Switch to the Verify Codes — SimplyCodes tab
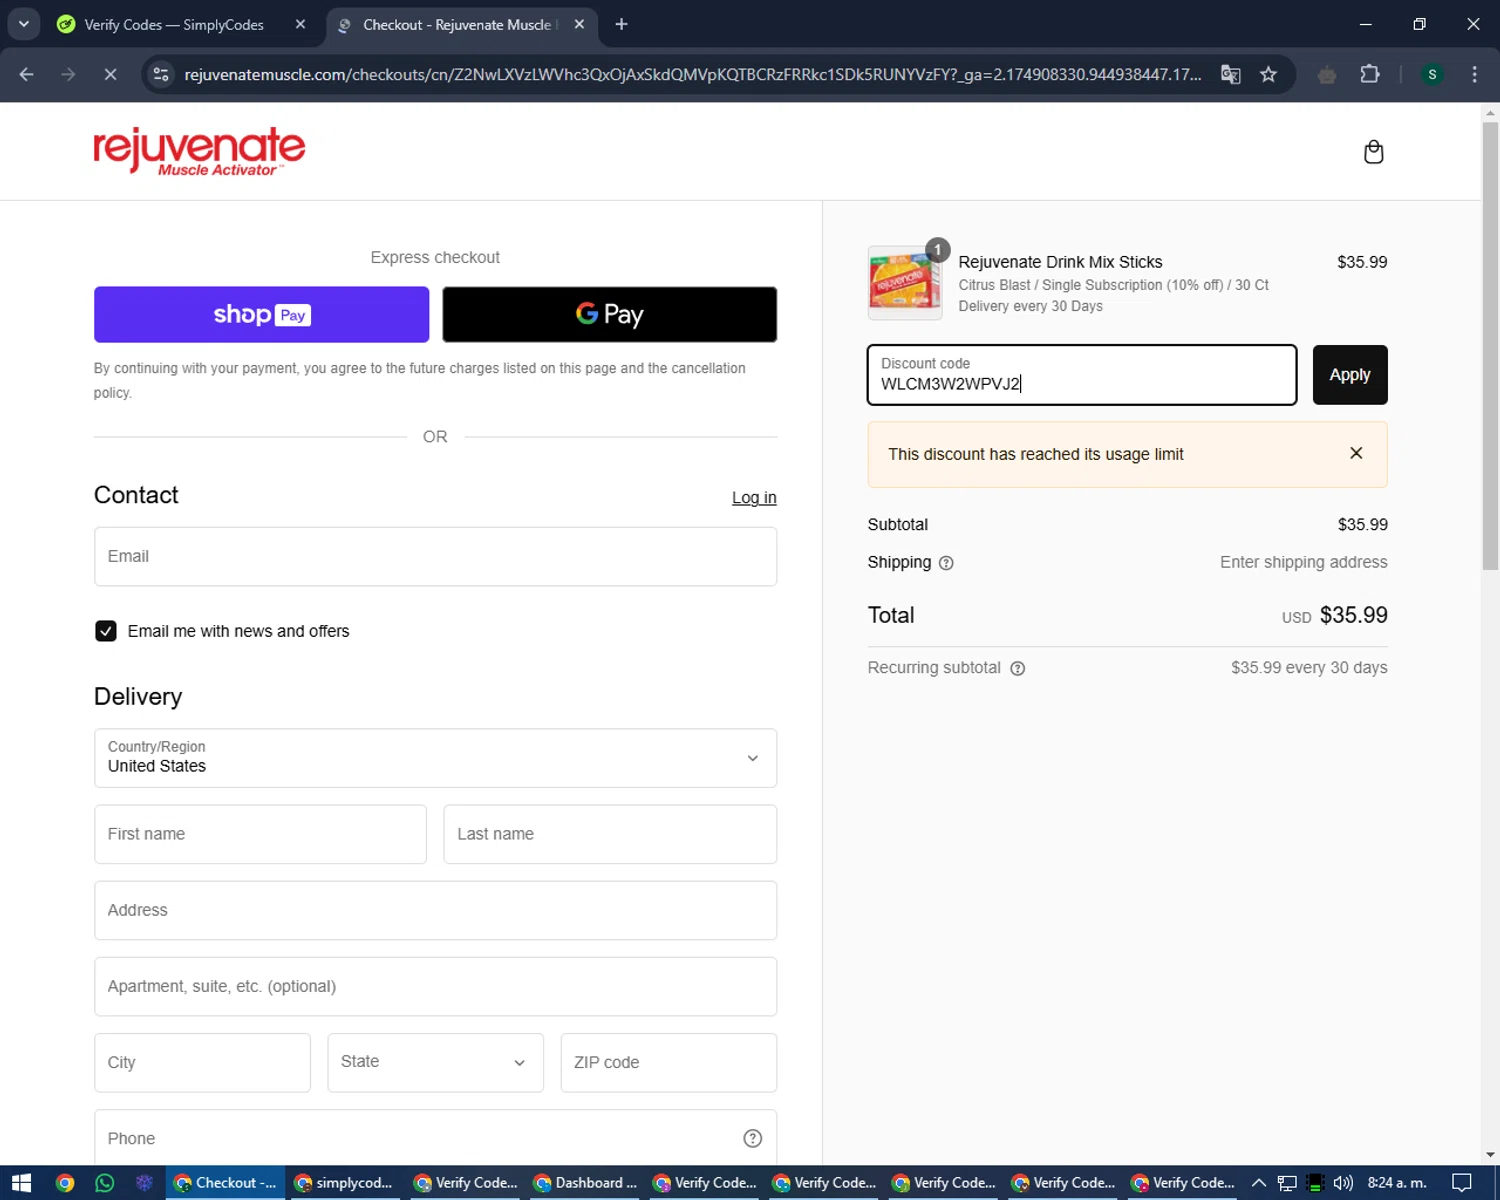 pos(173,24)
